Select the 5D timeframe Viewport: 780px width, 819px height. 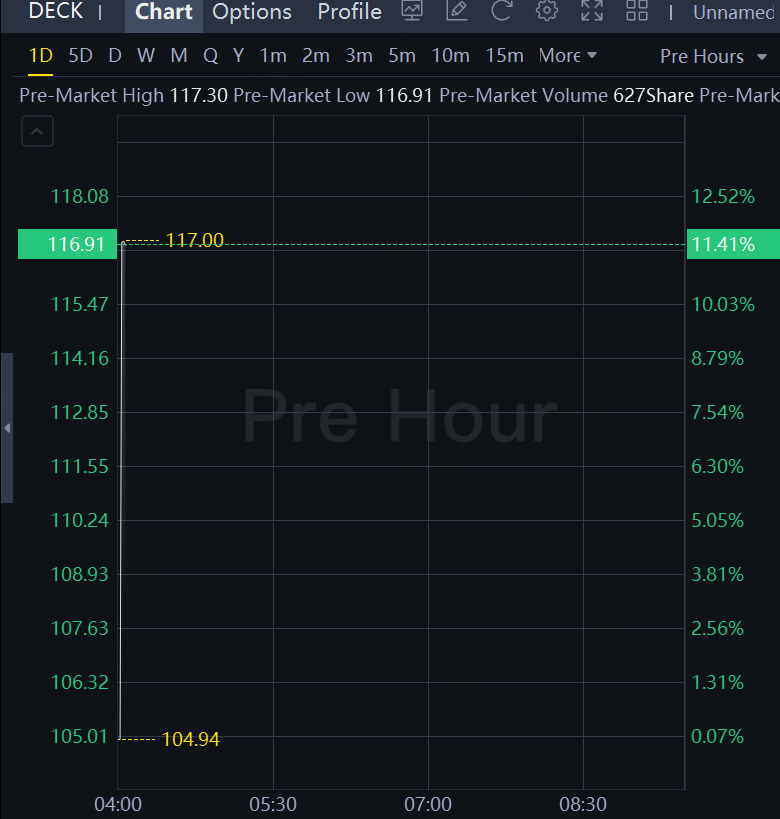tap(80, 56)
